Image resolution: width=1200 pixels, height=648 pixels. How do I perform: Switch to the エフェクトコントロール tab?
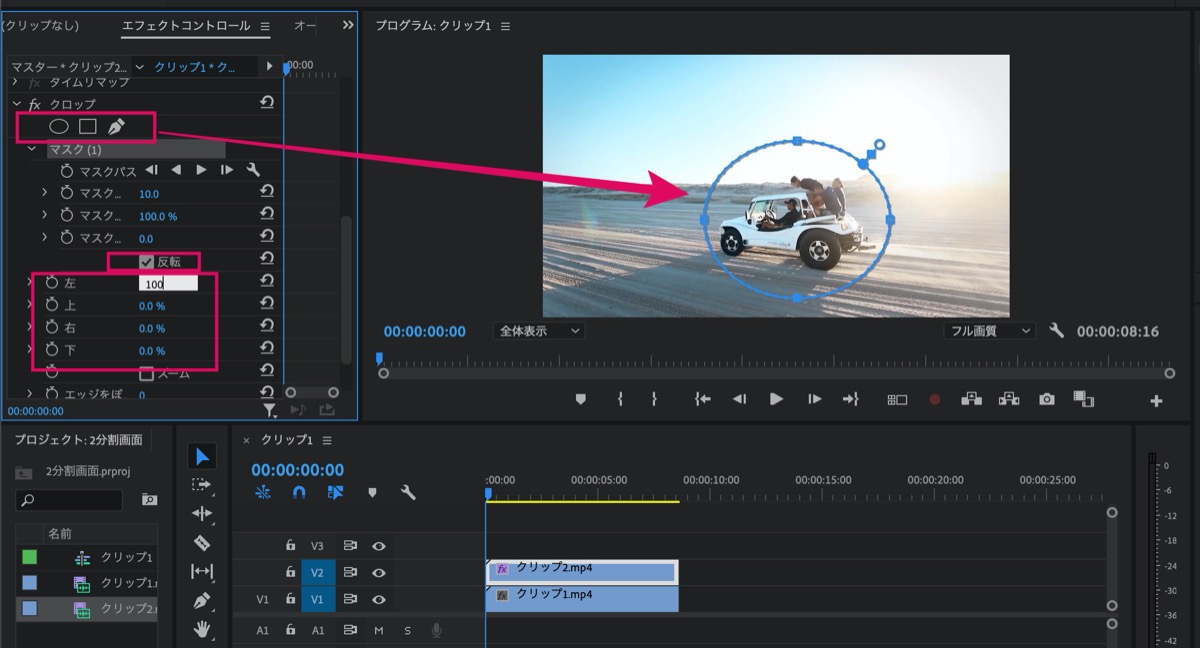[x=187, y=26]
